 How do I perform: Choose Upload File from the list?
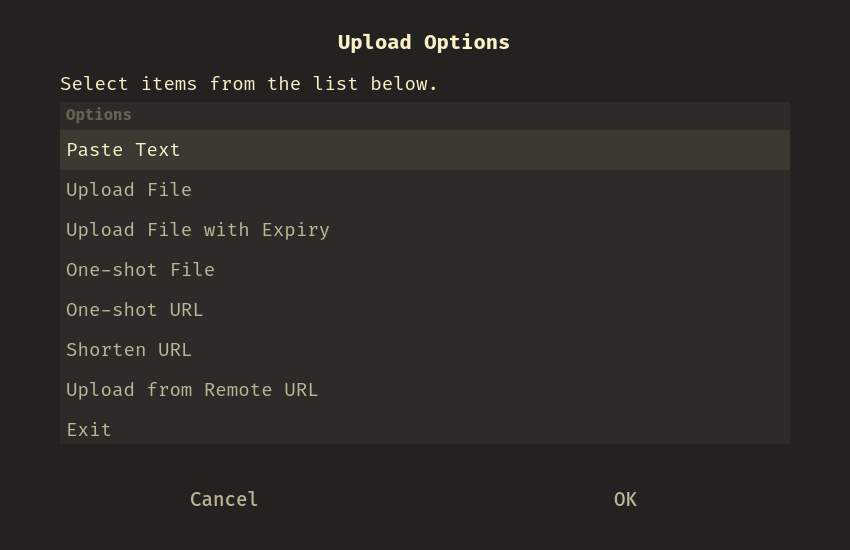click(x=424, y=190)
